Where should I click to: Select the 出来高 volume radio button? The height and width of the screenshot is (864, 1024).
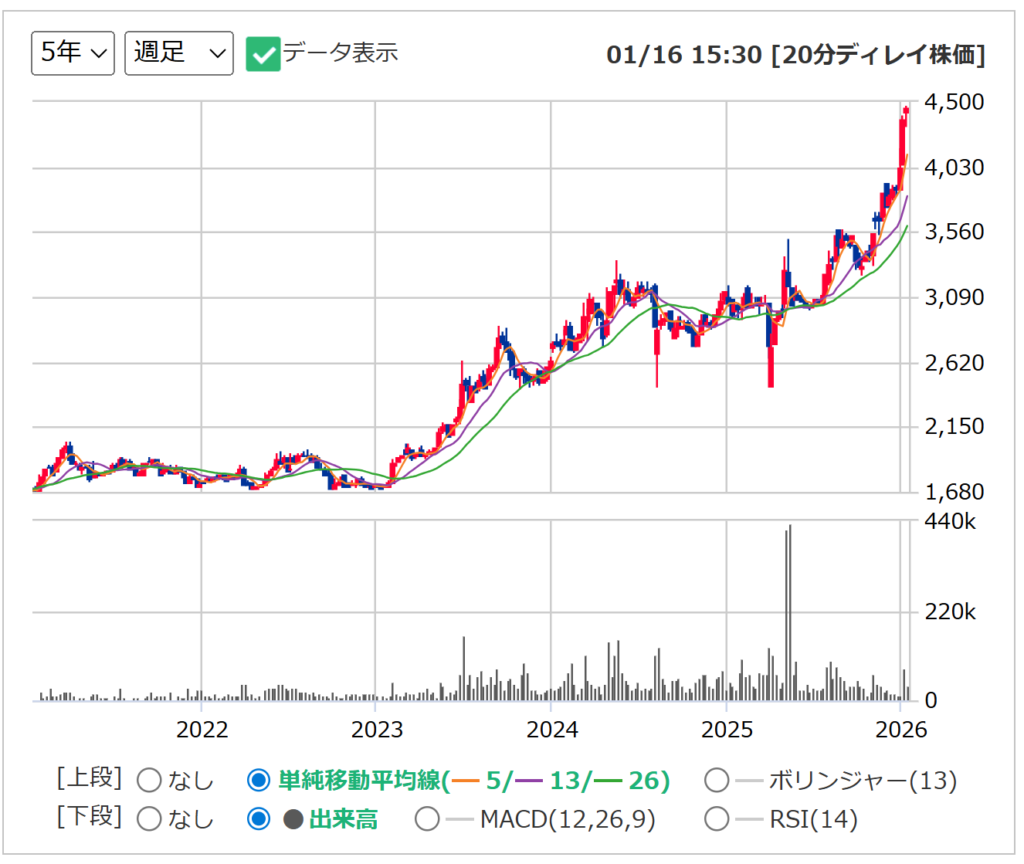tap(259, 818)
